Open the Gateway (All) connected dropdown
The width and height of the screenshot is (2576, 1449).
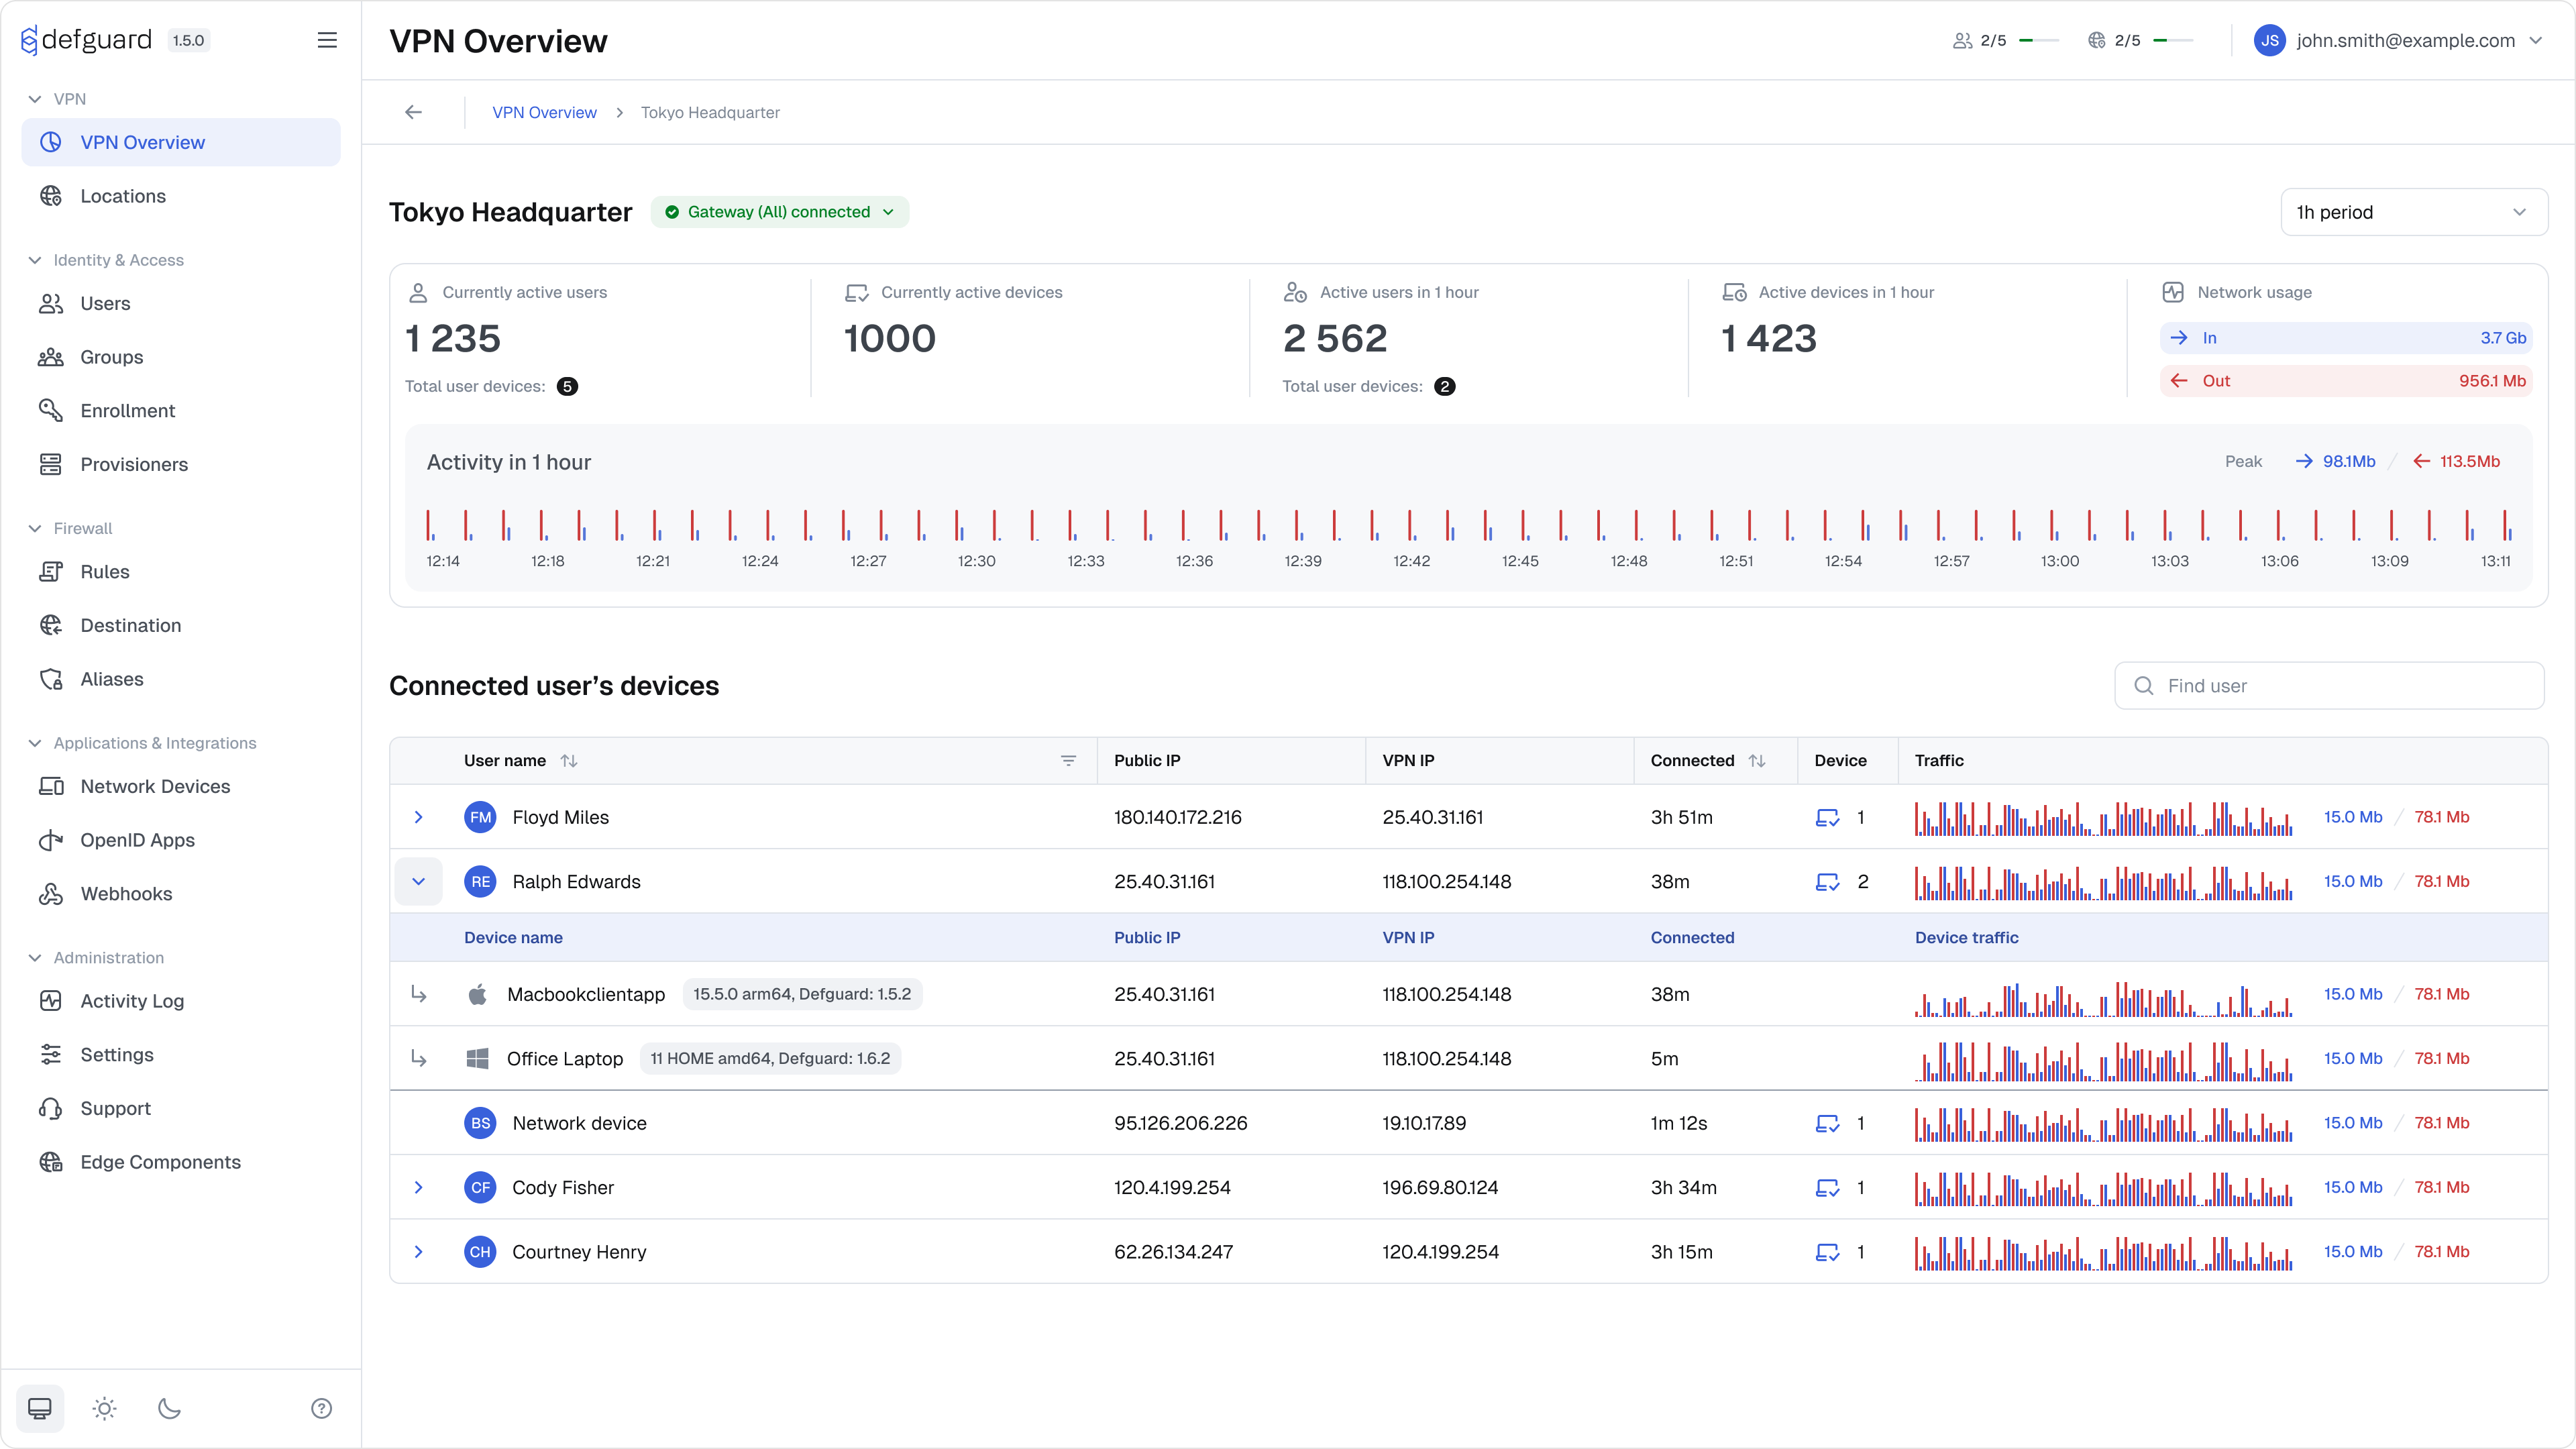780,211
